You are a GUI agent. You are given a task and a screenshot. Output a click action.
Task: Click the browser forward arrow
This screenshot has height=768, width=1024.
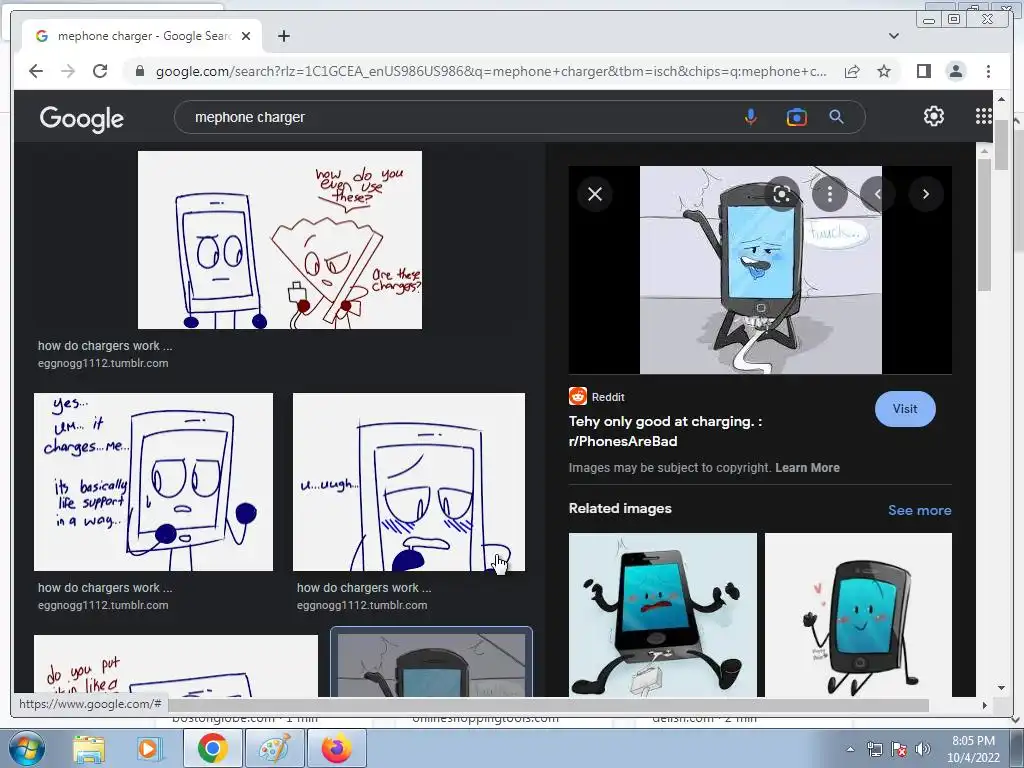point(68,71)
